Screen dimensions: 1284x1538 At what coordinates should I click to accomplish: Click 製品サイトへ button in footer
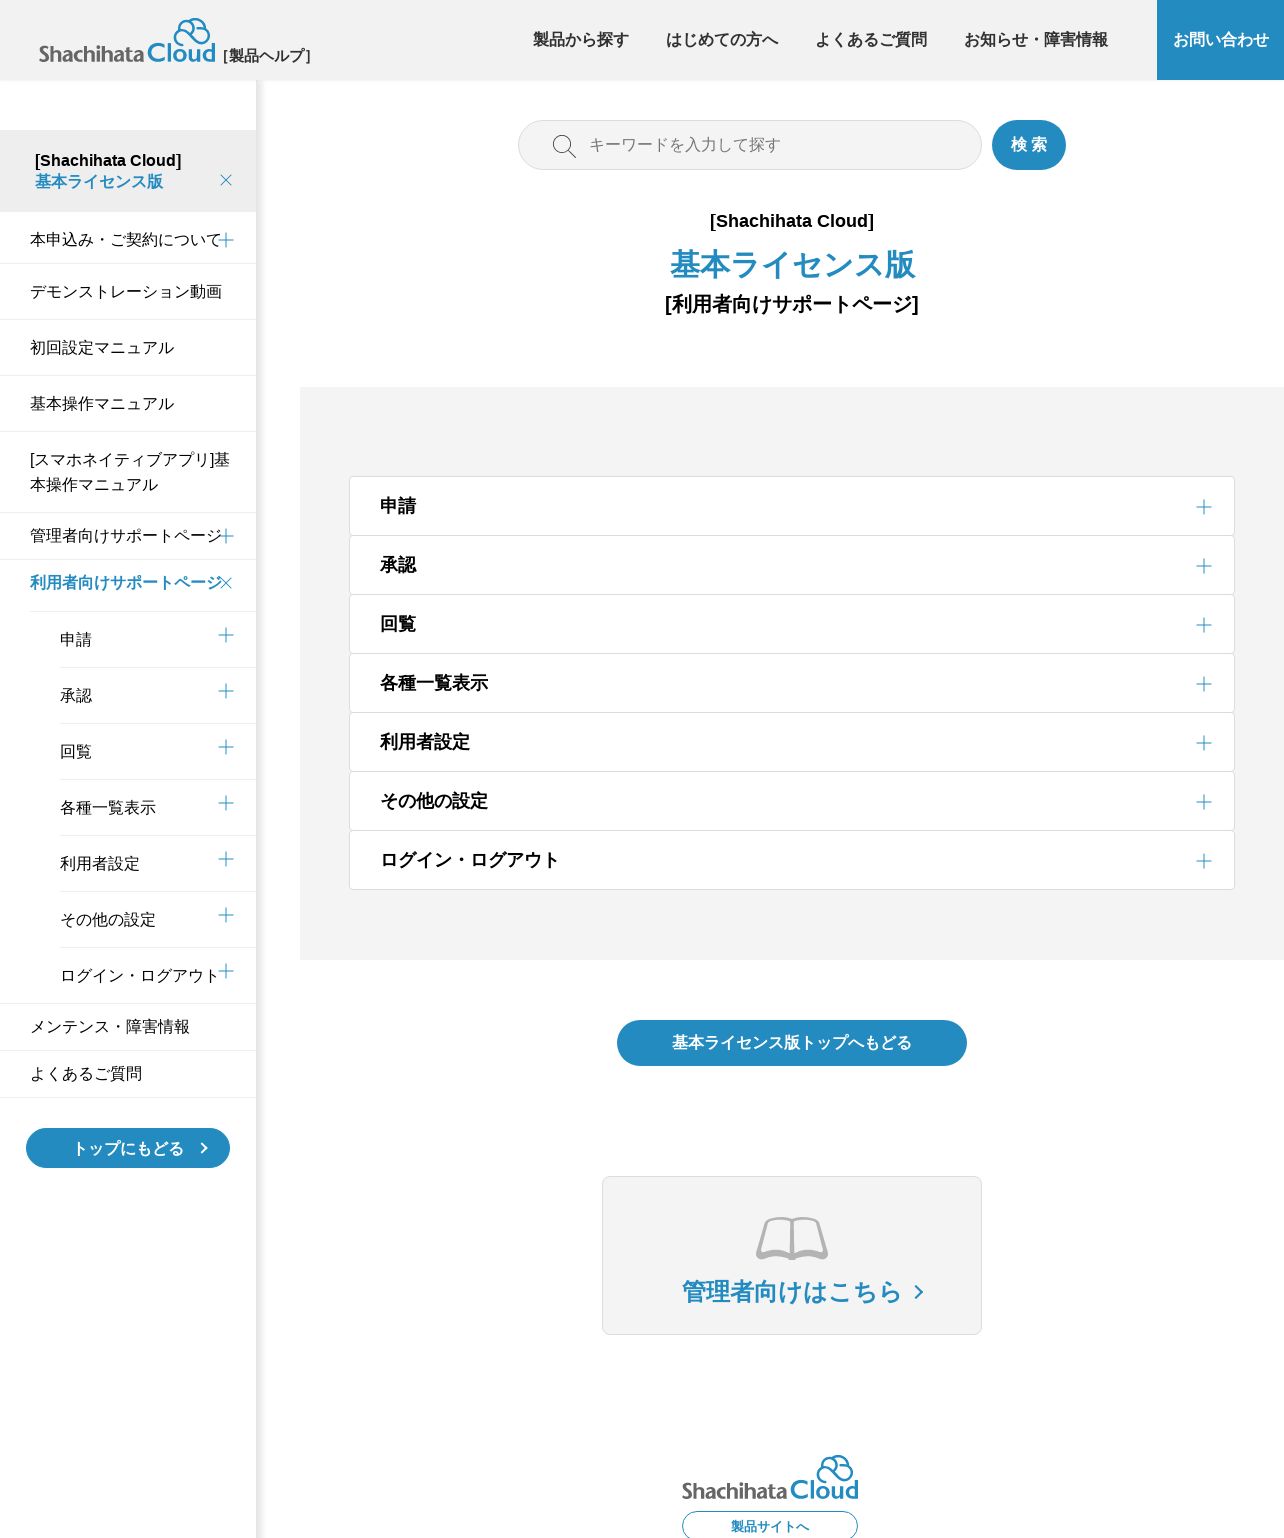(x=770, y=1526)
